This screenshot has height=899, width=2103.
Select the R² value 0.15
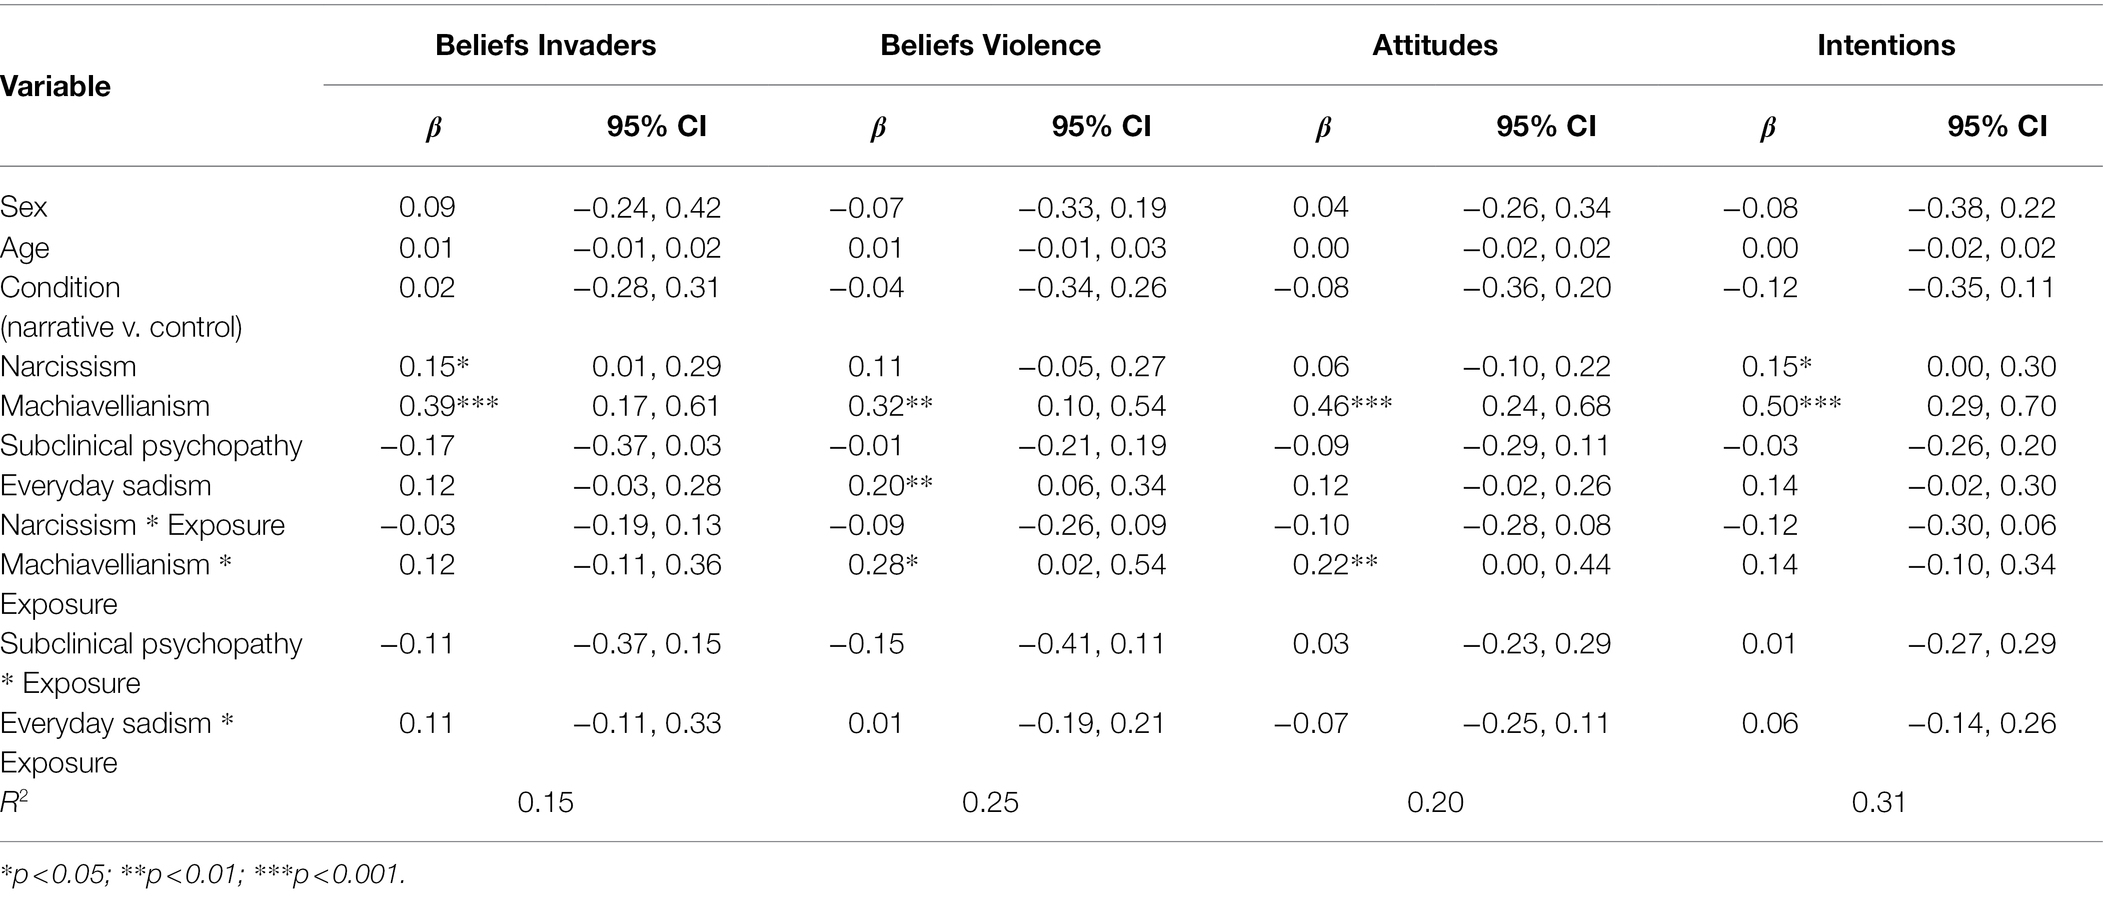click(546, 802)
